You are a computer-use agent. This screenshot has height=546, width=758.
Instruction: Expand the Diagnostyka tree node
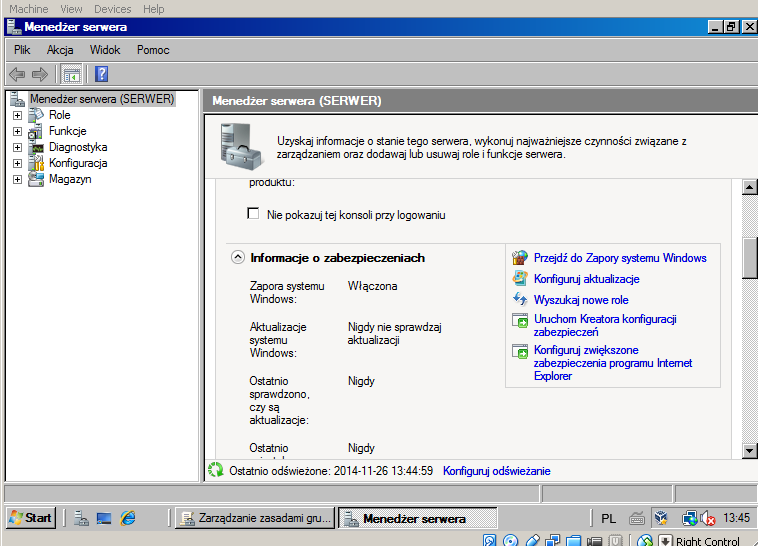pos(17,148)
